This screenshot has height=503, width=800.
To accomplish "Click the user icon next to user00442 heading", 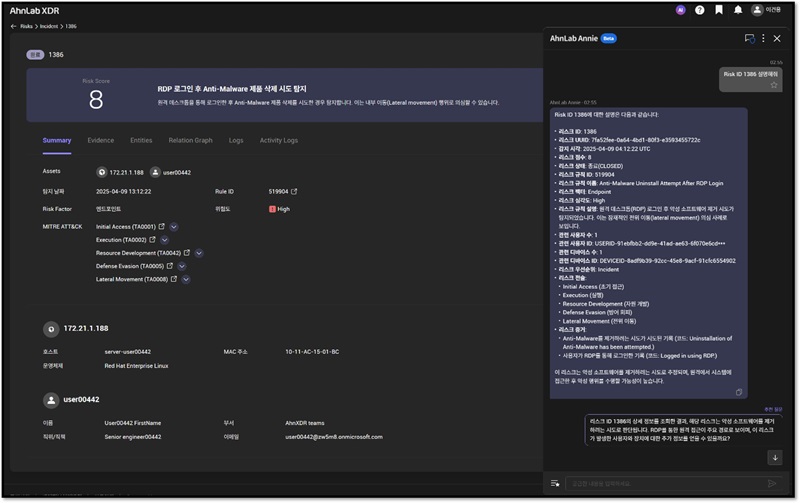I will click(51, 400).
